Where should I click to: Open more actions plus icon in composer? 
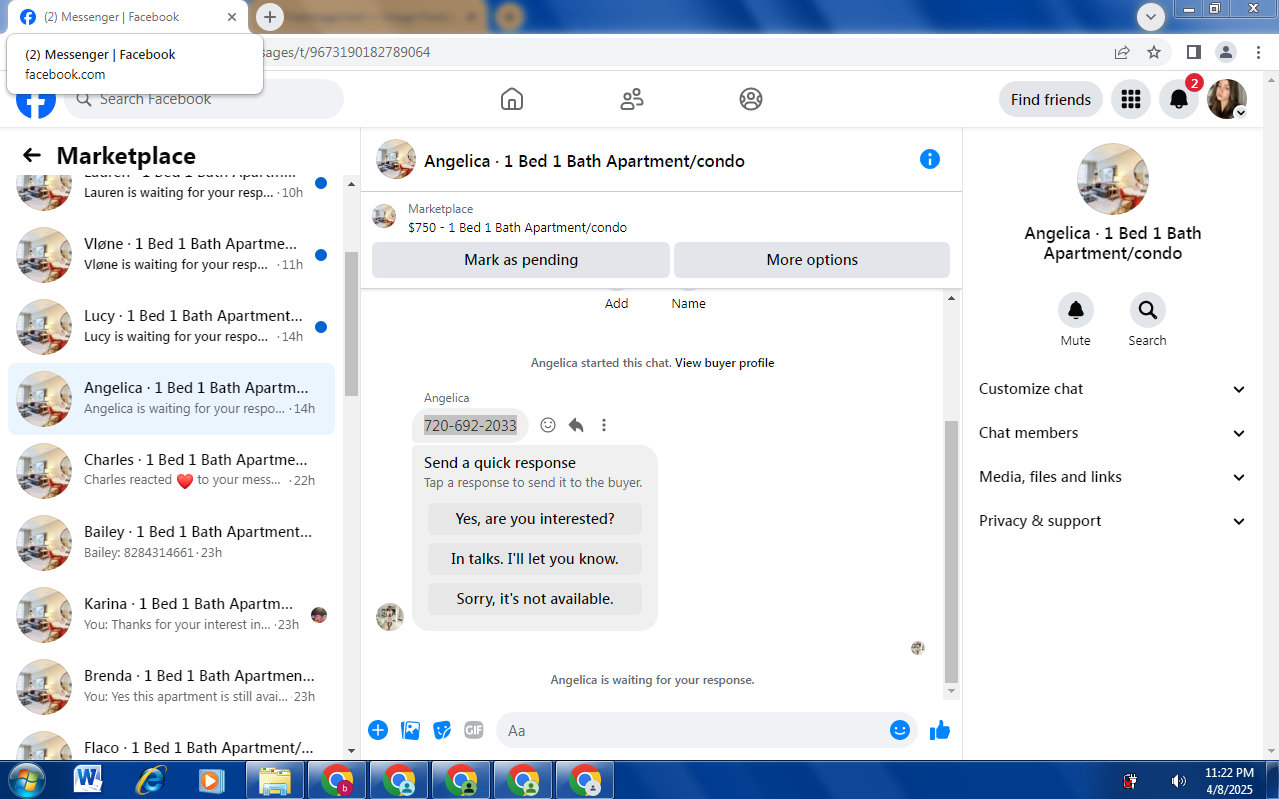pos(378,730)
